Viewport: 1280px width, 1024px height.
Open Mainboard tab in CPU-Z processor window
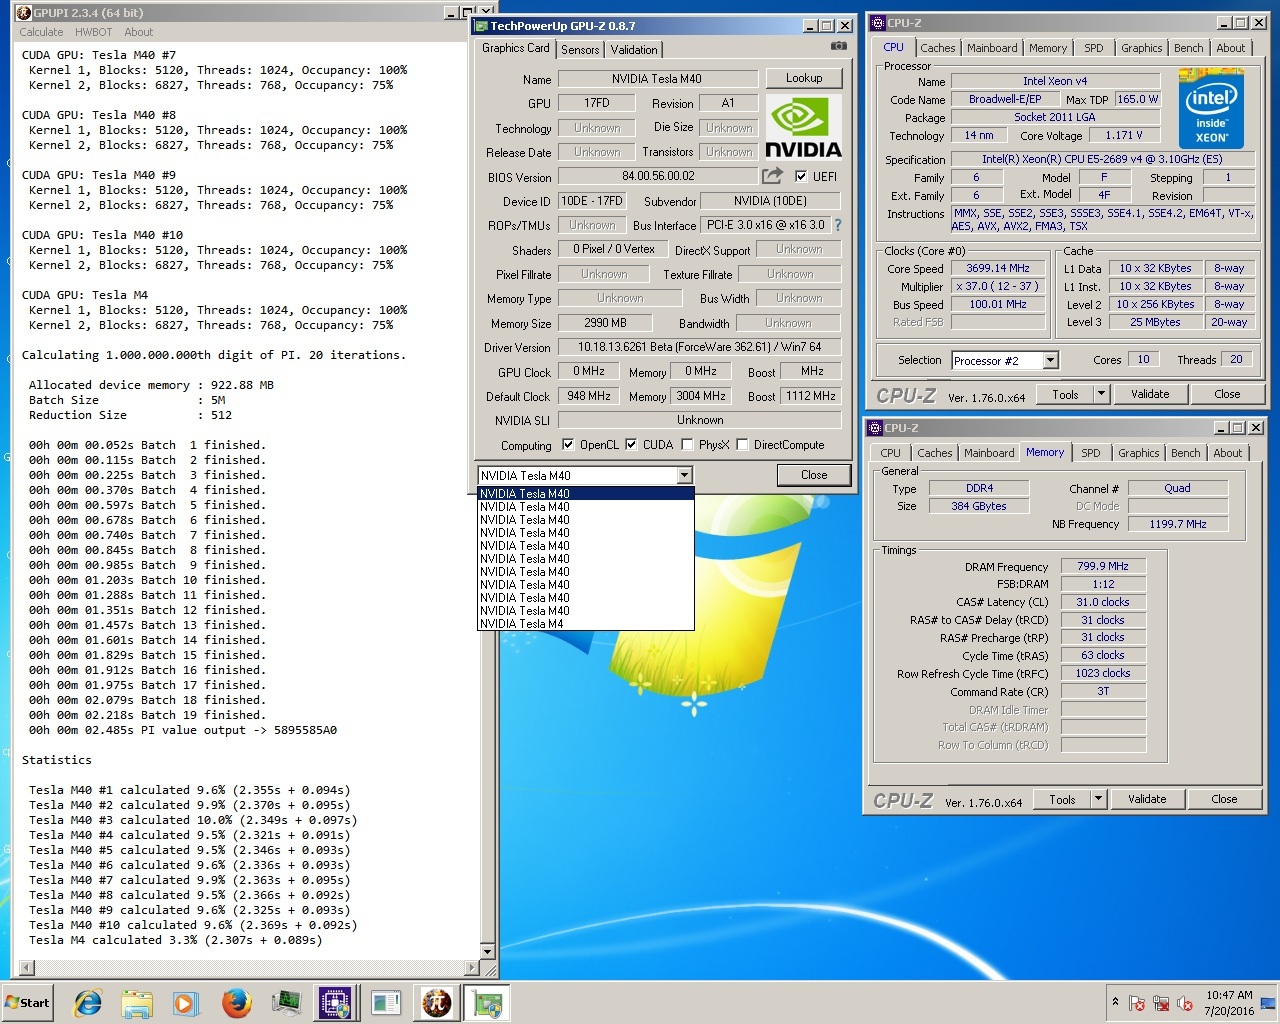pyautogui.click(x=992, y=48)
